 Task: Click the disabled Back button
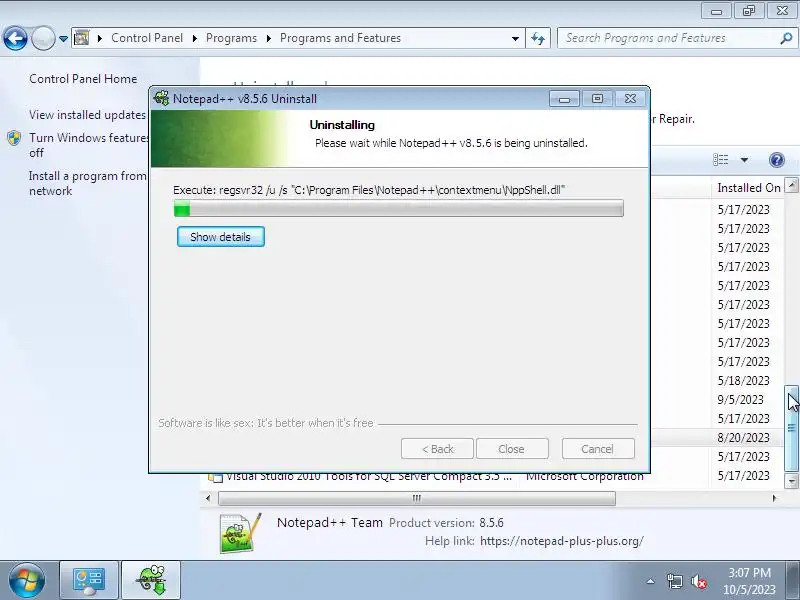tap(437, 449)
